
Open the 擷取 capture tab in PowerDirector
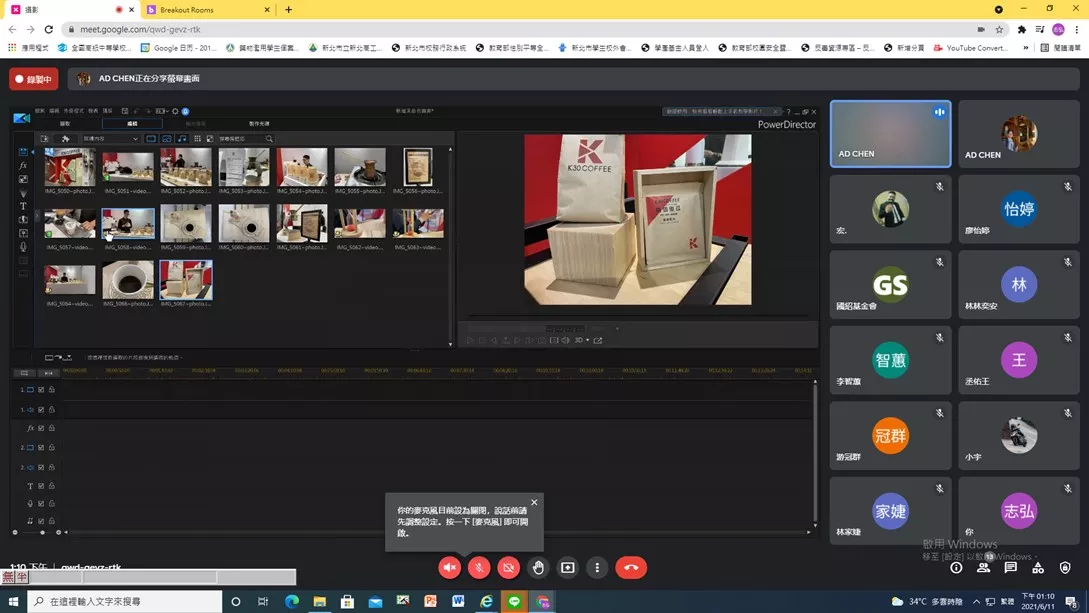(65, 124)
